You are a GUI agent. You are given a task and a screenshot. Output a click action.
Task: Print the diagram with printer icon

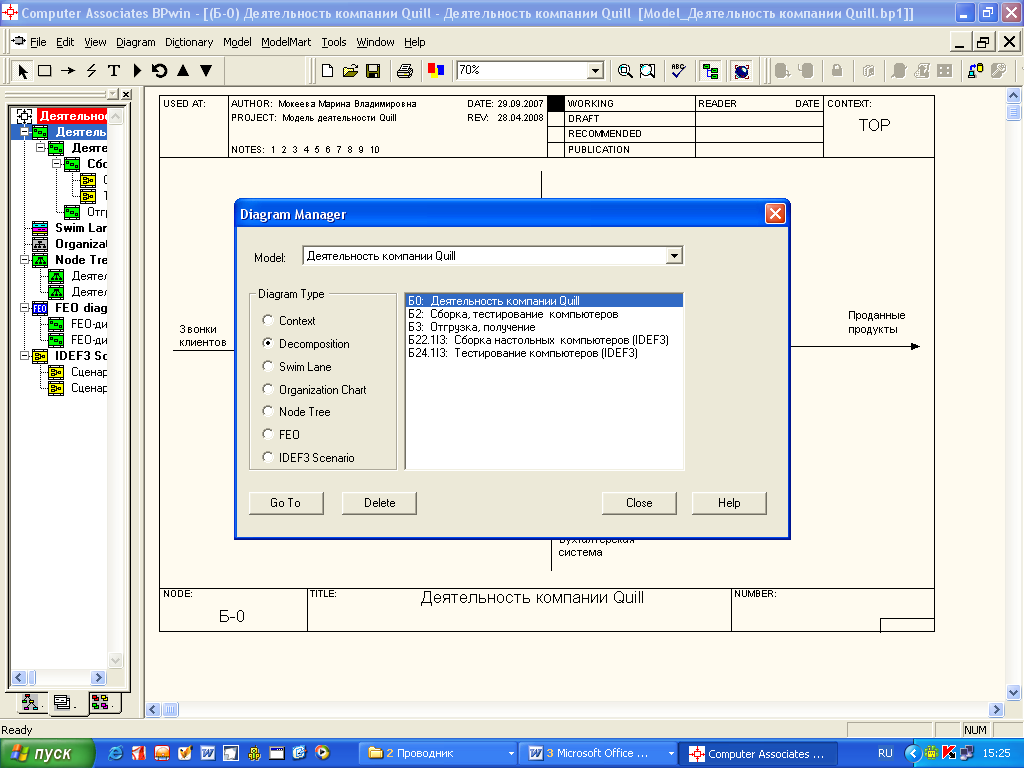[x=405, y=71]
